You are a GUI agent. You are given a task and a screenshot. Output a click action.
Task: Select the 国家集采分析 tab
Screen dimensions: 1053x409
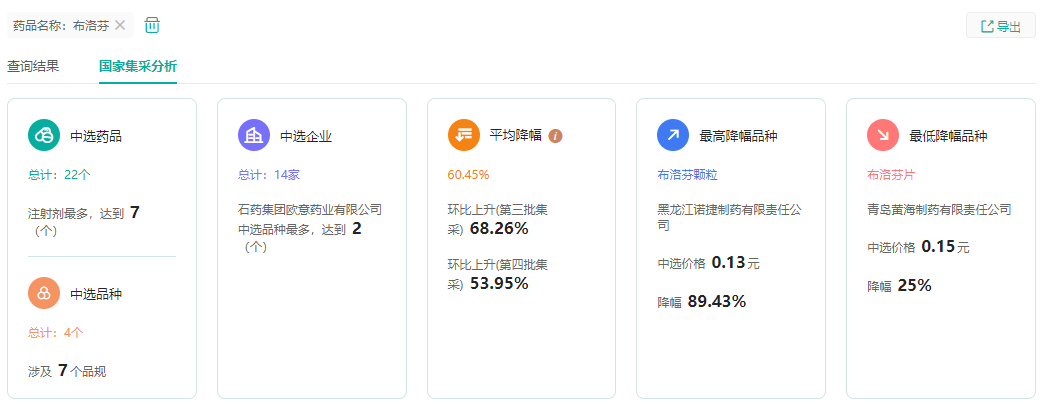pos(138,67)
